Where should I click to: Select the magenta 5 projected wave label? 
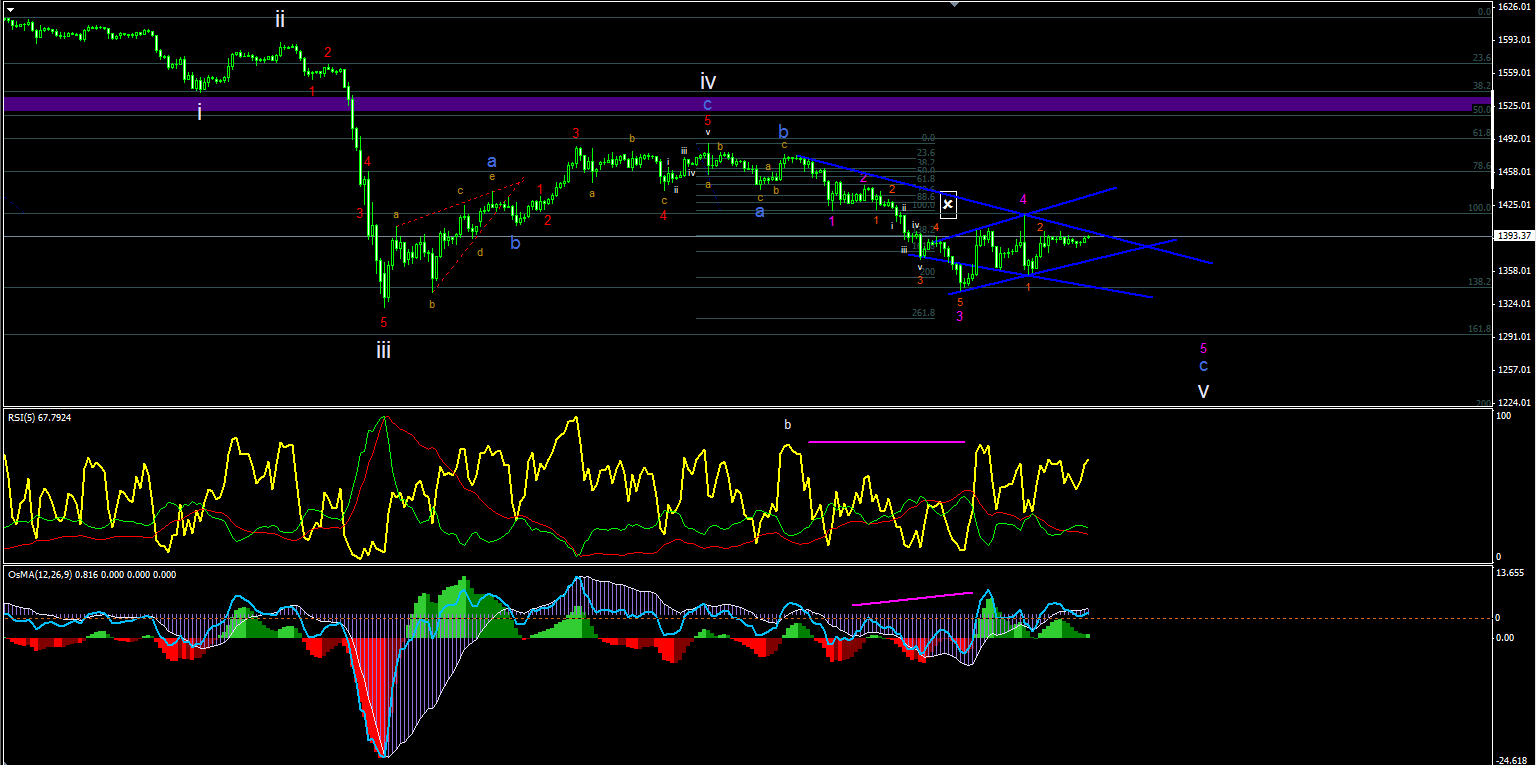(1204, 349)
